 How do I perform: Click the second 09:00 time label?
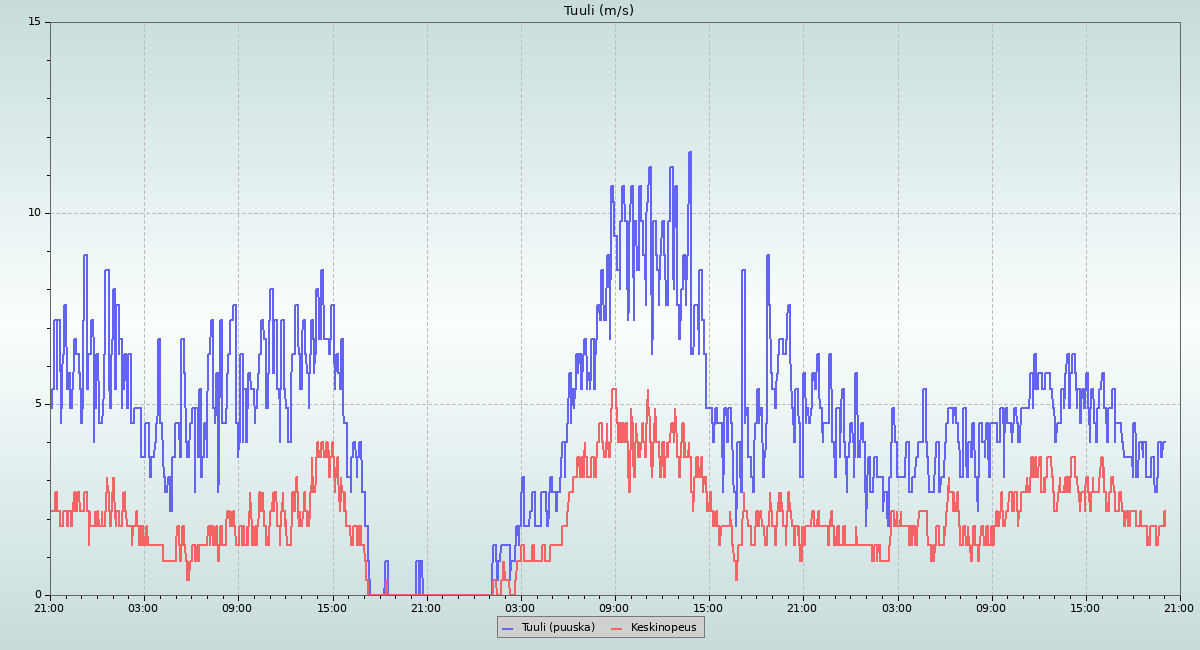[614, 607]
